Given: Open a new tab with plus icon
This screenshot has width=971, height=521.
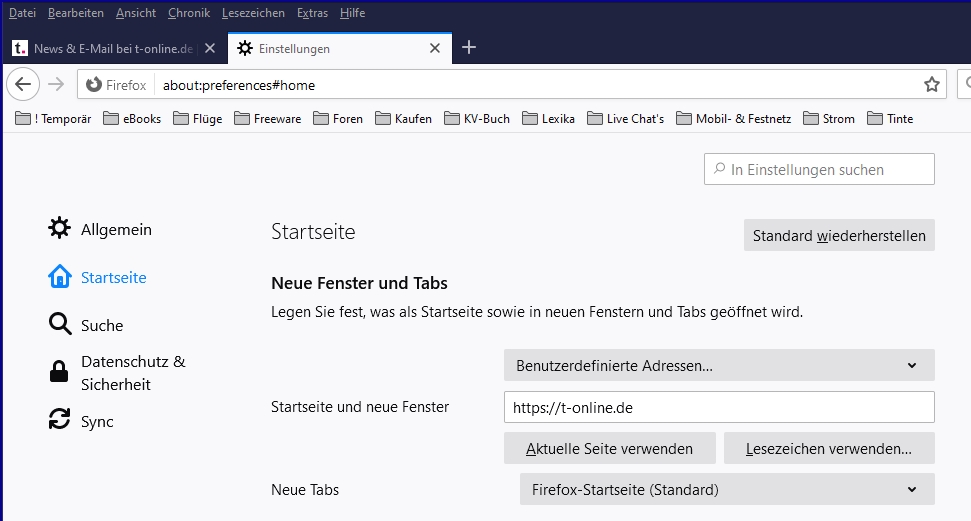Looking at the screenshot, I should 469,47.
